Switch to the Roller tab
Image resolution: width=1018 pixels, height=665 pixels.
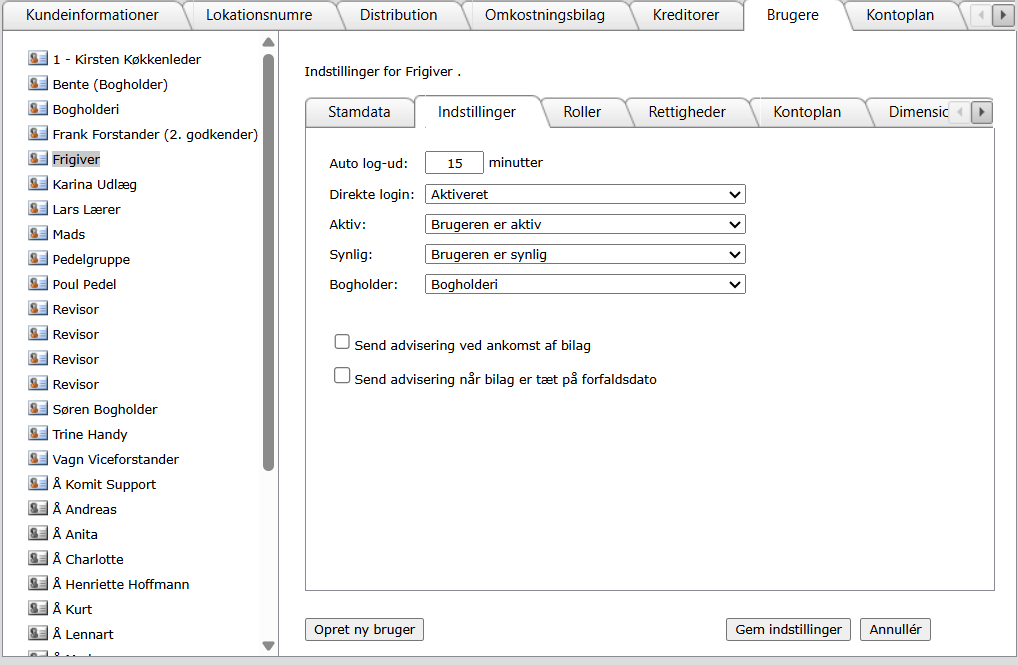[x=582, y=112]
